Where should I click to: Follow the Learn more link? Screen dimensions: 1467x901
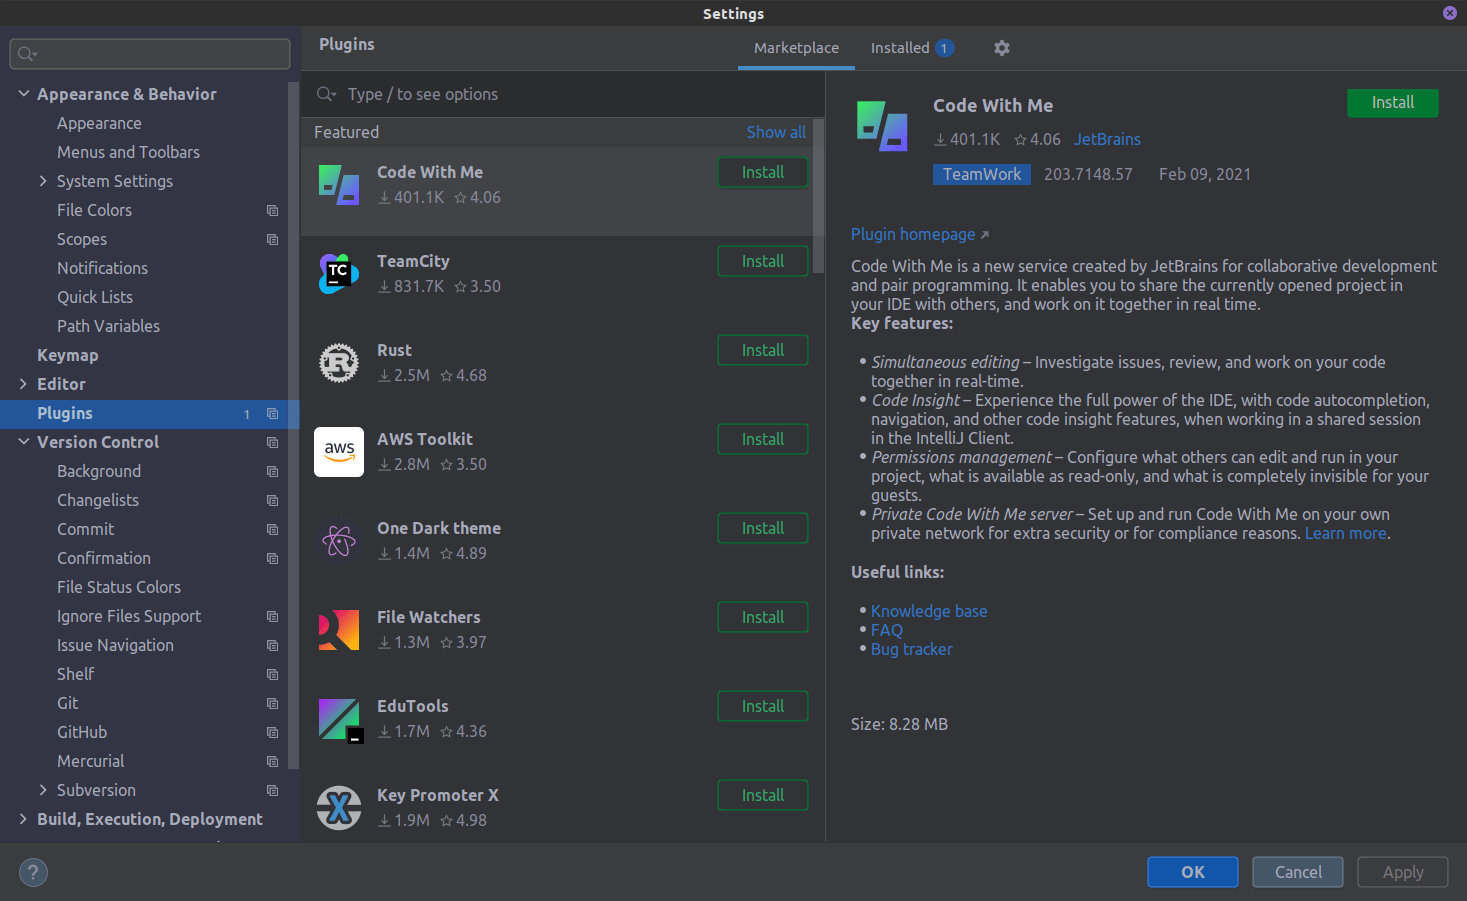pos(1346,533)
